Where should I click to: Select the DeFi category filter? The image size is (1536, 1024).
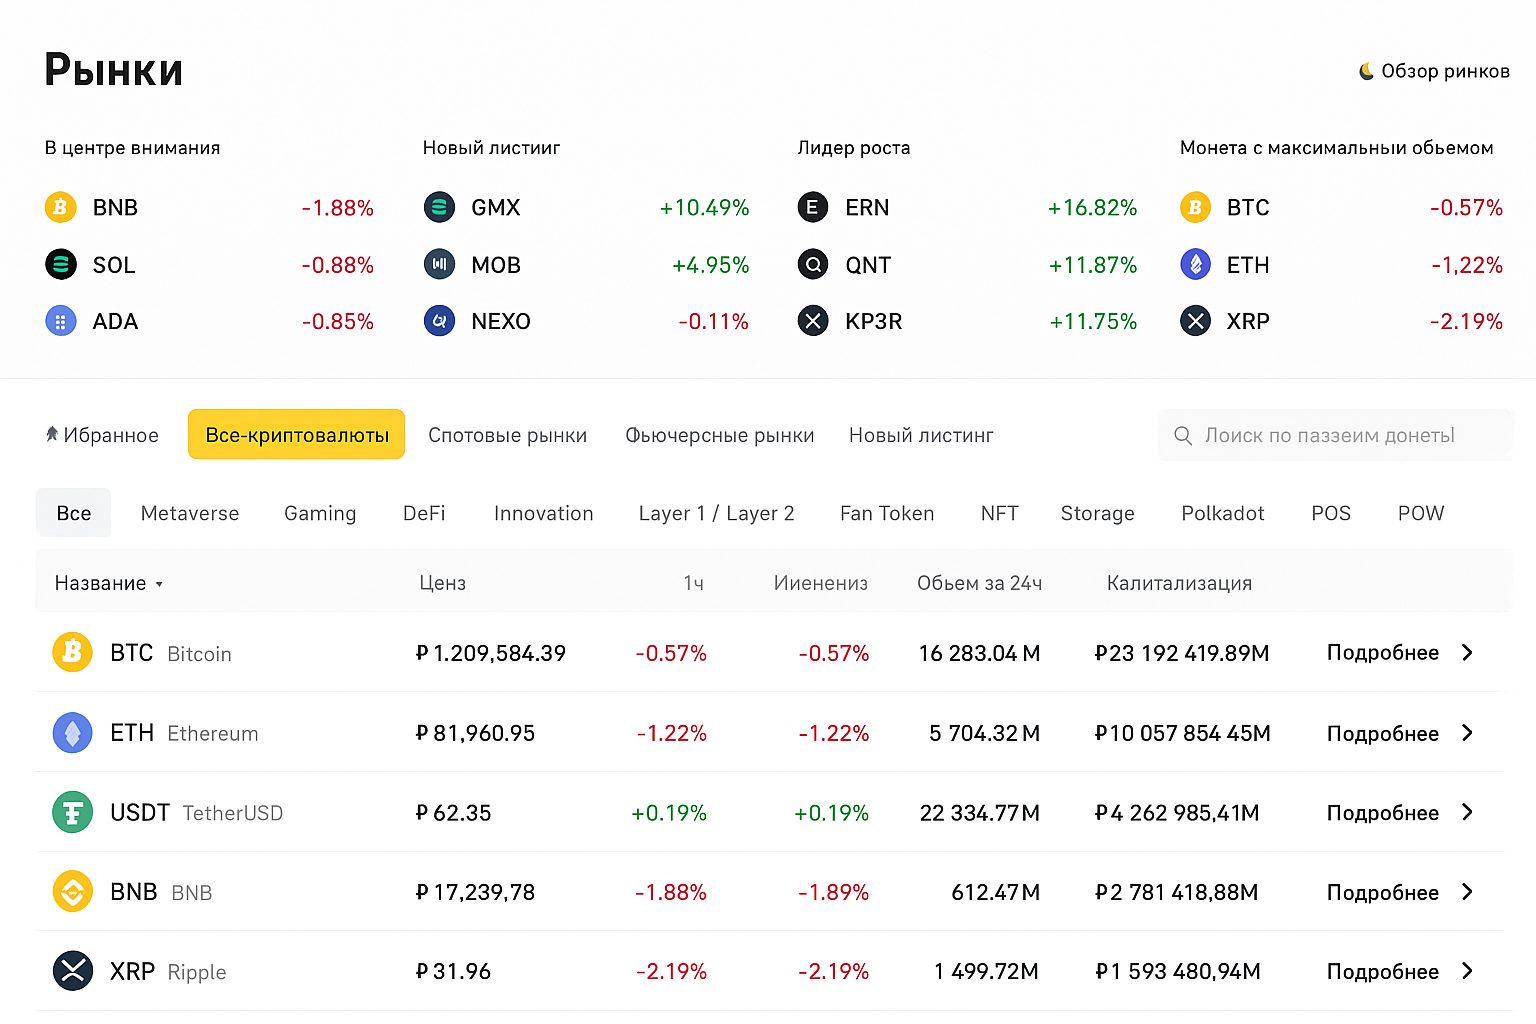click(x=424, y=513)
